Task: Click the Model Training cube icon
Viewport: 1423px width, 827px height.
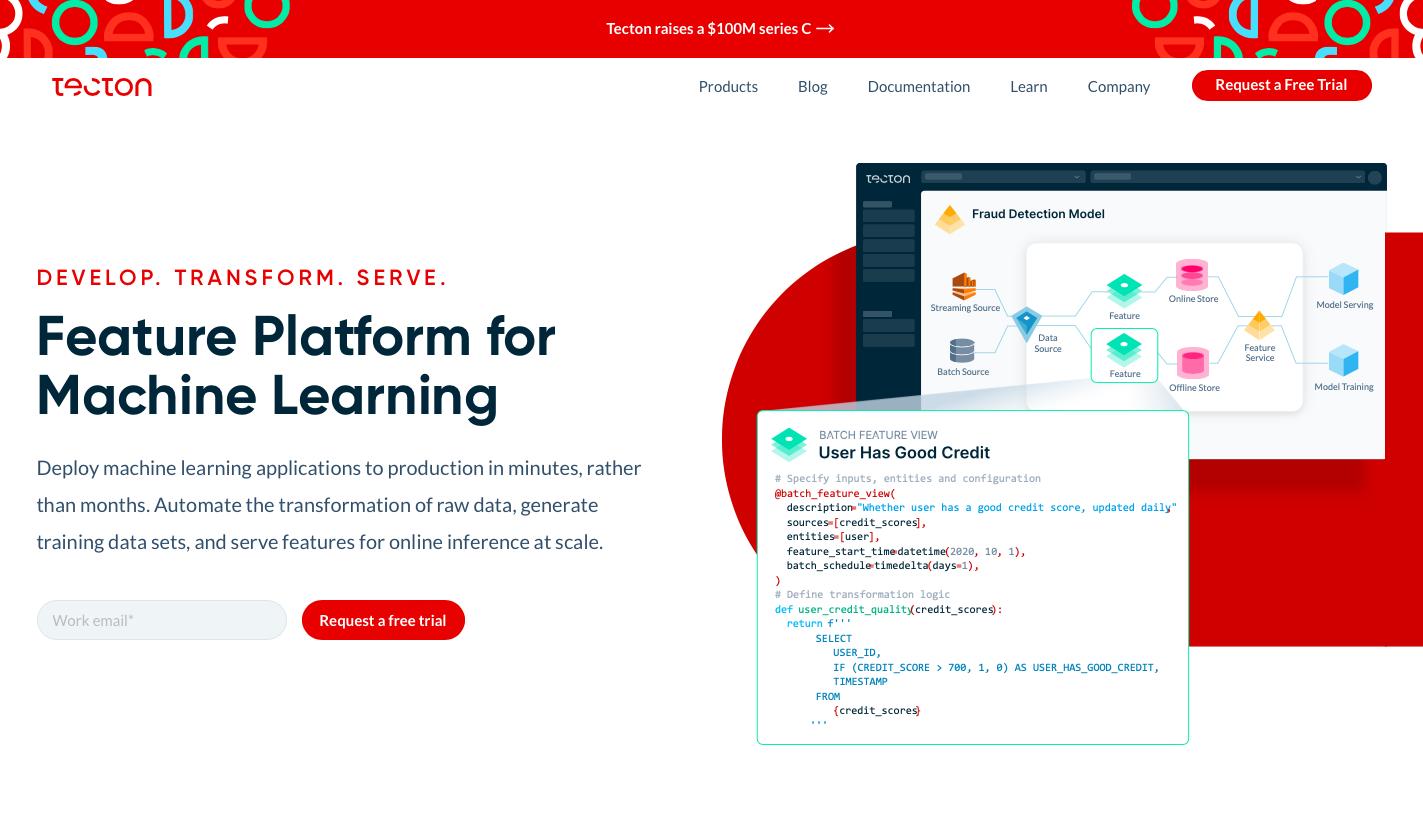Action: pyautogui.click(x=1343, y=361)
